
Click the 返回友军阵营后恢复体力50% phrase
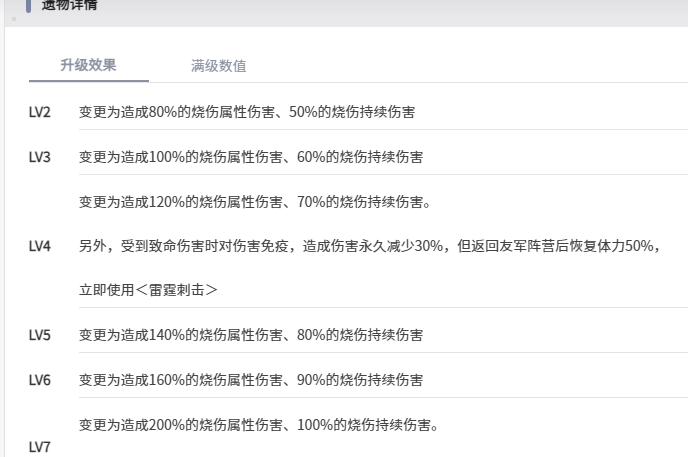pos(572,246)
